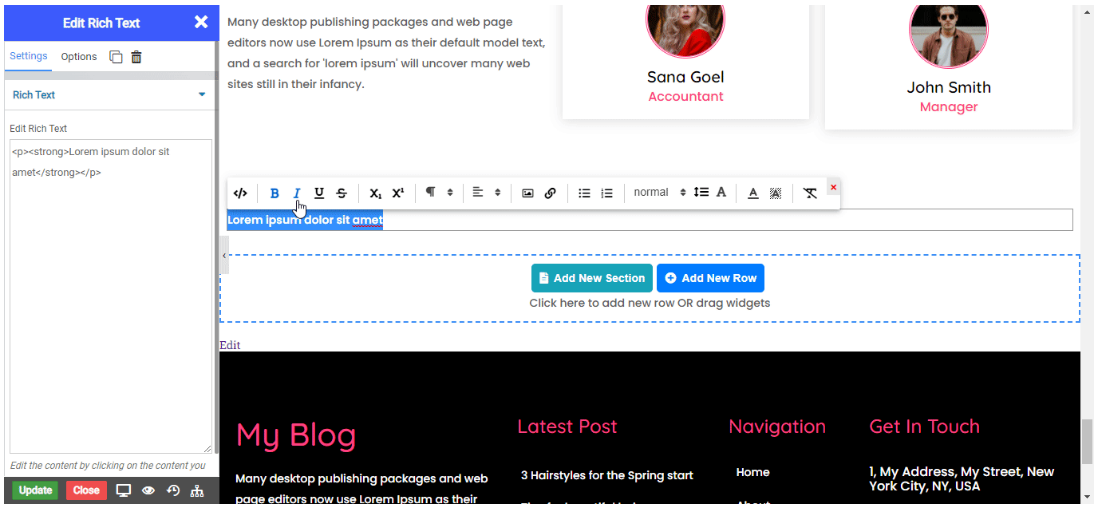Toggle bold formatting in the text toolbar
The image size is (1101, 512).
275,193
